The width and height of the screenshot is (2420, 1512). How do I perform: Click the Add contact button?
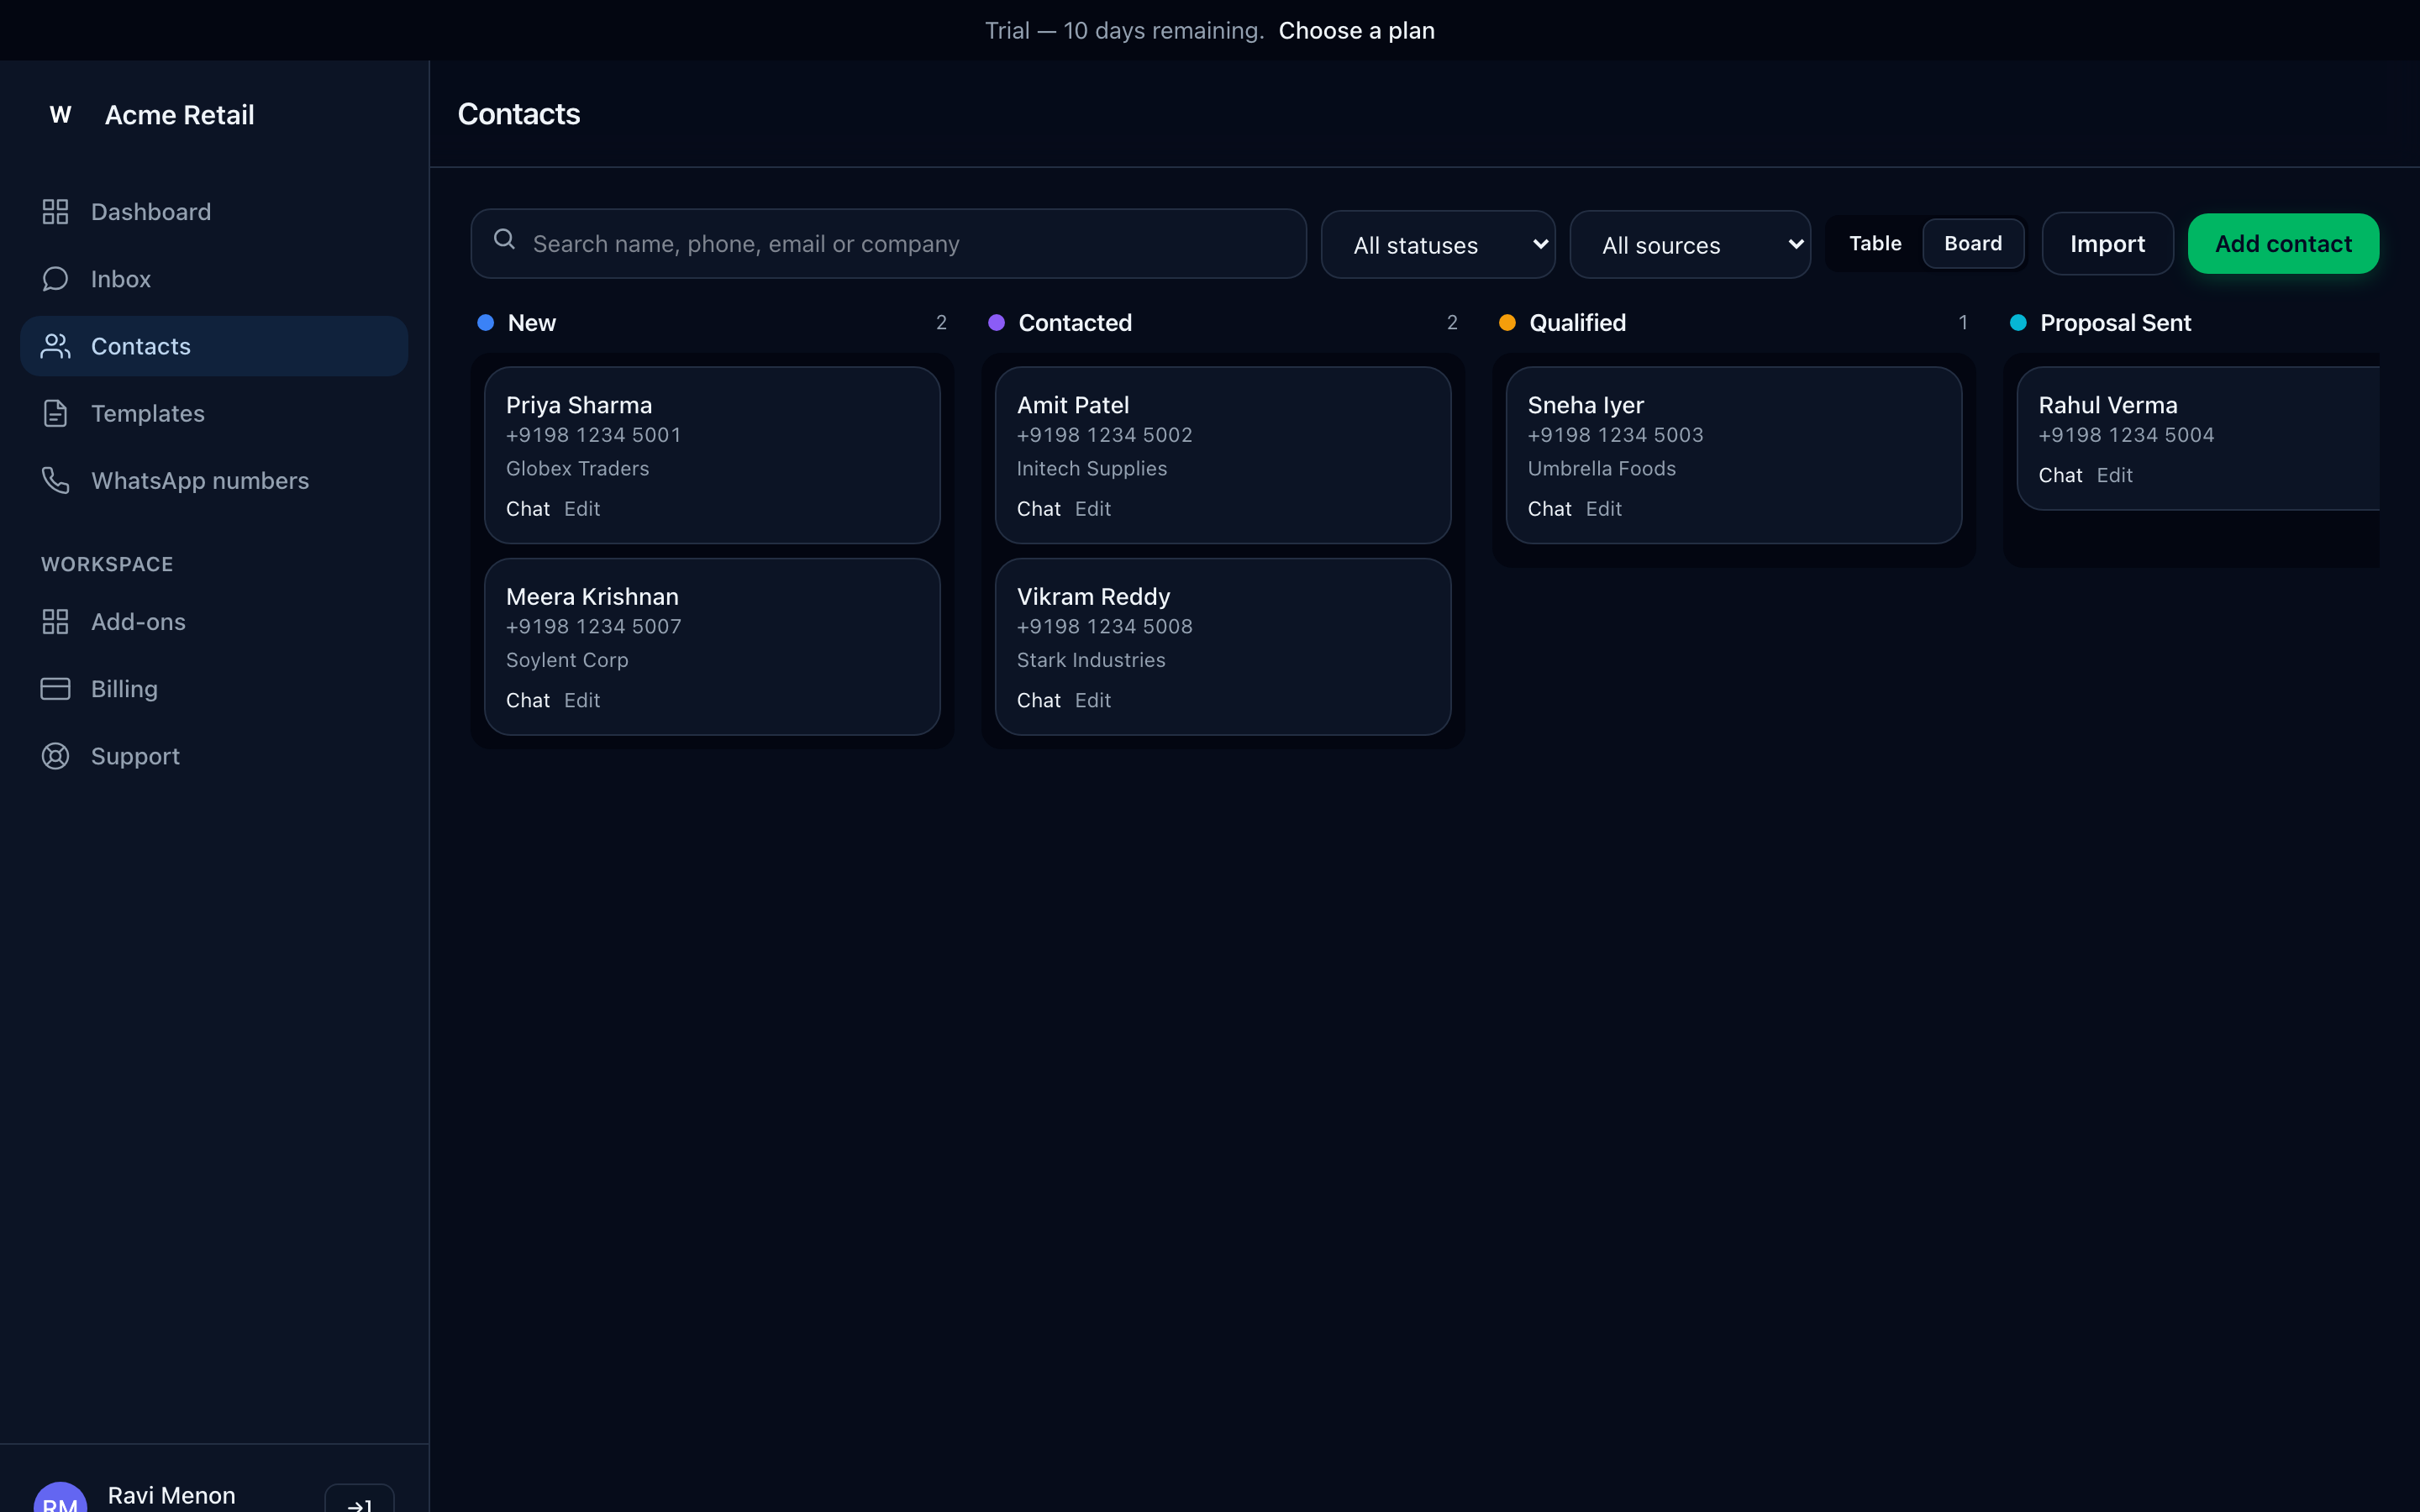point(2283,243)
